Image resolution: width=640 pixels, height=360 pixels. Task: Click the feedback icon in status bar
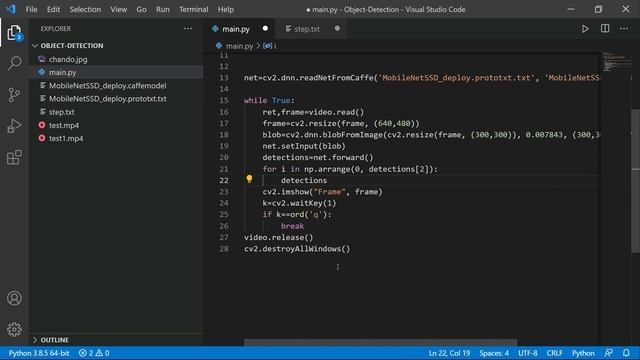coord(609,353)
